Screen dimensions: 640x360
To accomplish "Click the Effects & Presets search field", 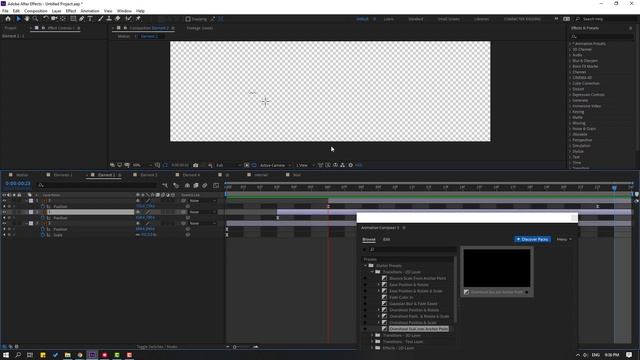I will (x=602, y=37).
